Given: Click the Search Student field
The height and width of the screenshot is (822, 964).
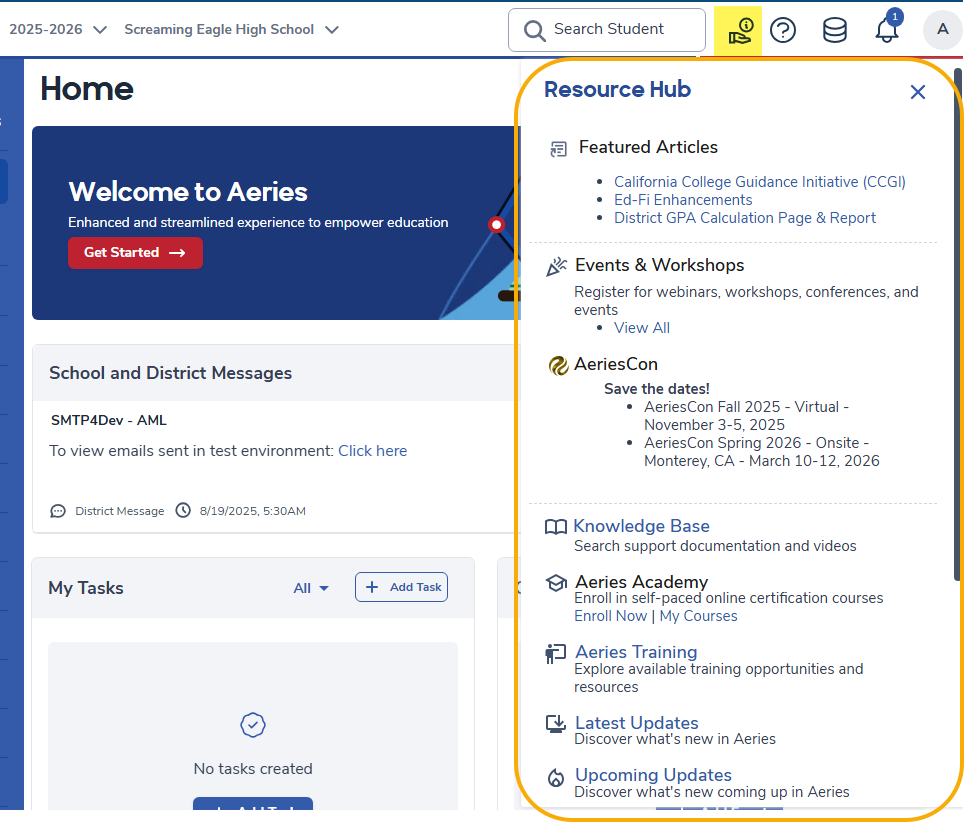Looking at the screenshot, I should point(607,30).
